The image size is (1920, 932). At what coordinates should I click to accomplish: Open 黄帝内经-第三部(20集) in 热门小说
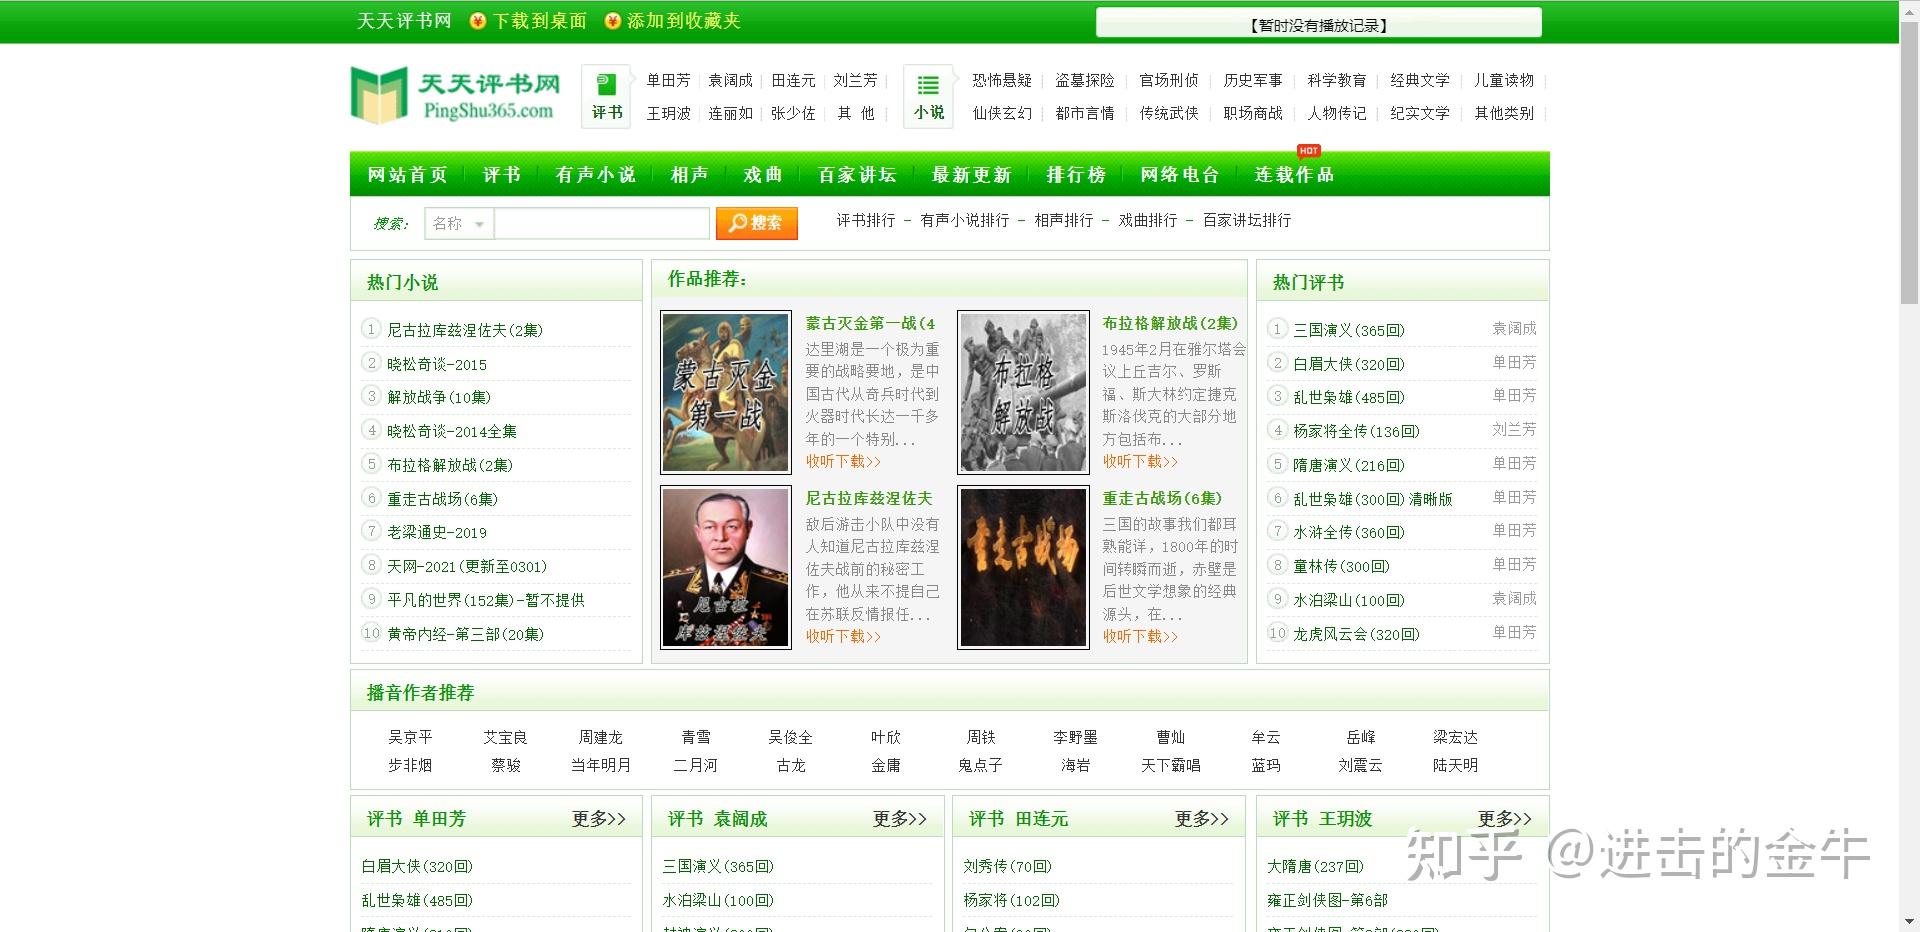466,634
